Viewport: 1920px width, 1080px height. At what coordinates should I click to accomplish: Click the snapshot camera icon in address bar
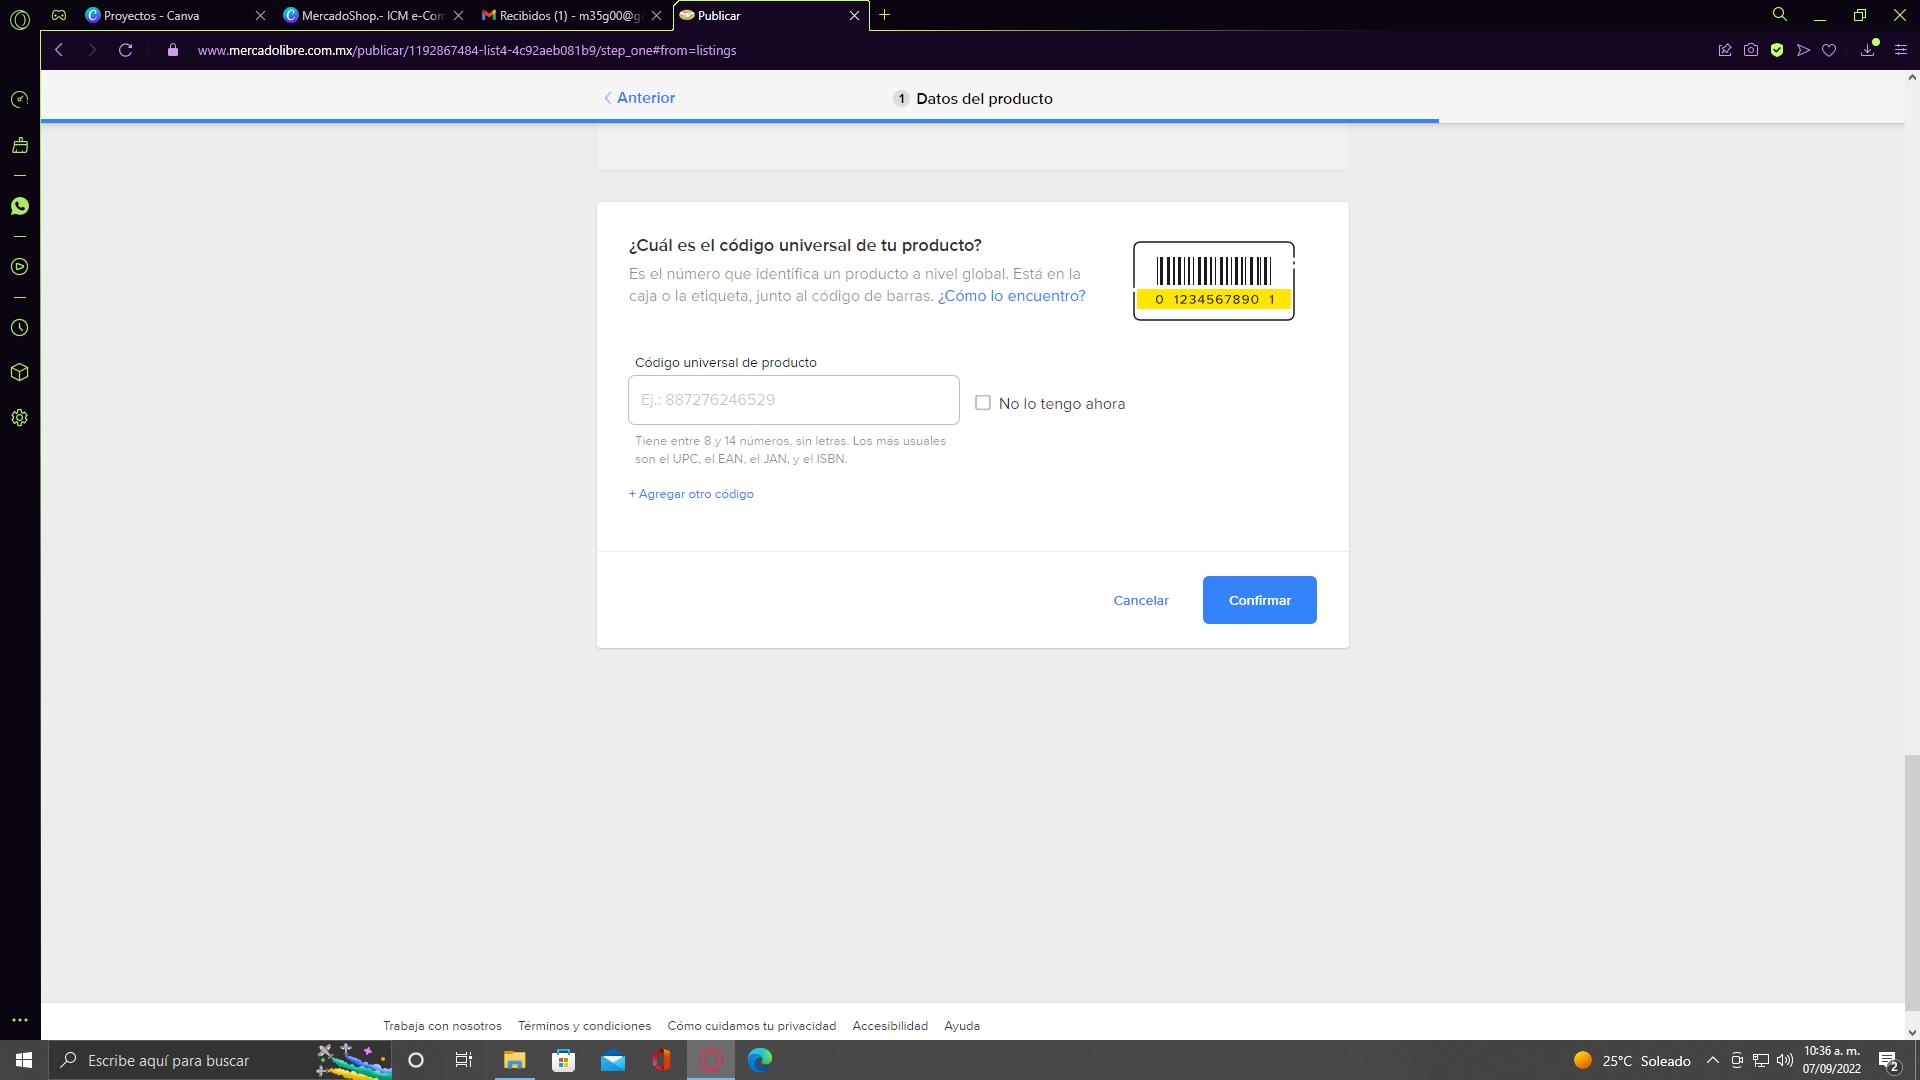click(x=1750, y=50)
